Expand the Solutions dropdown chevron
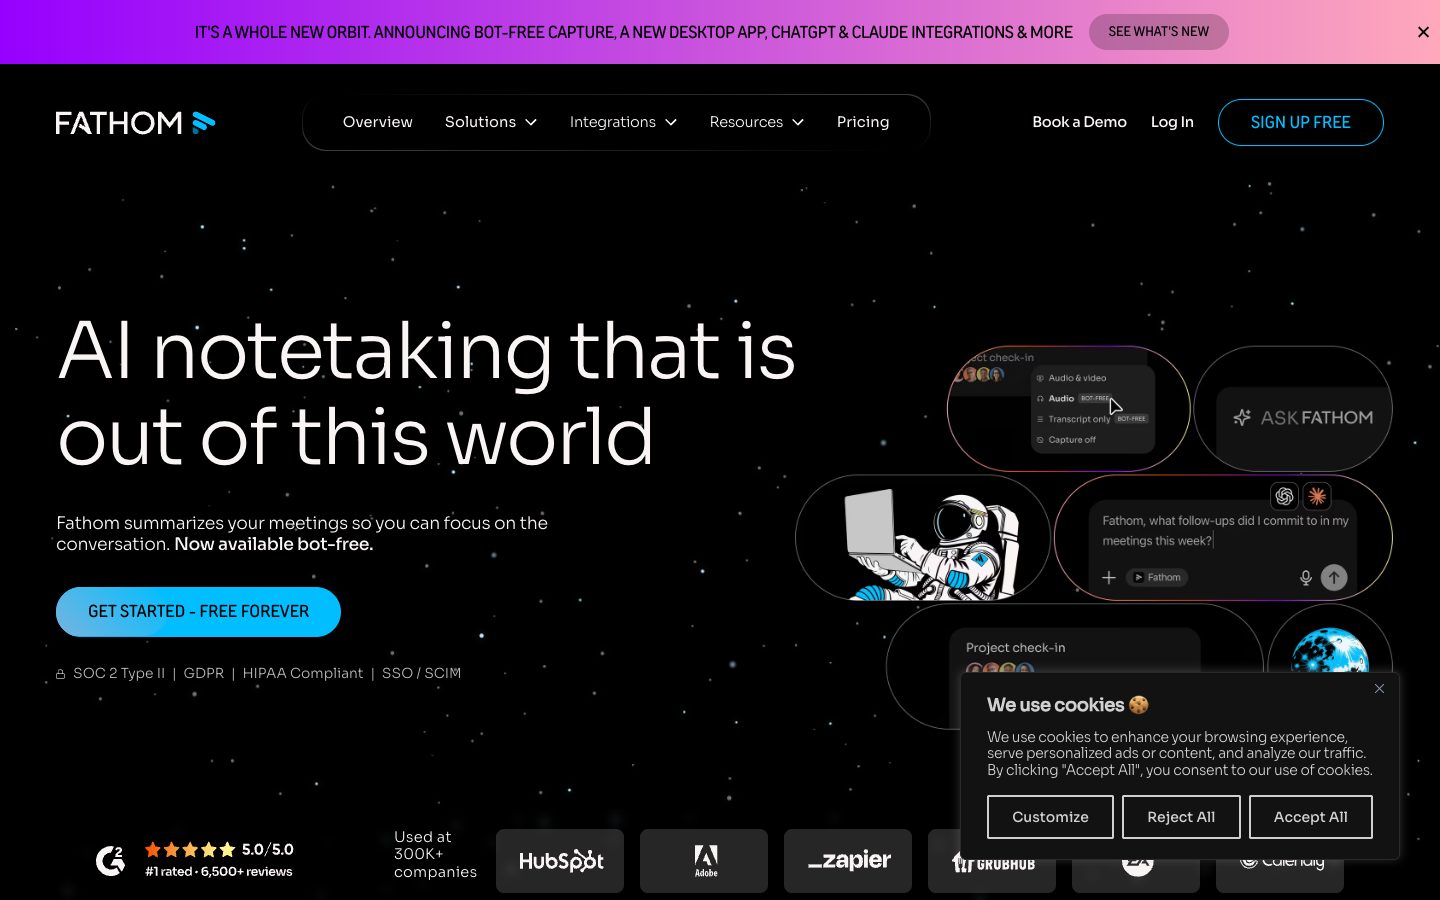1440x900 pixels. [531, 122]
